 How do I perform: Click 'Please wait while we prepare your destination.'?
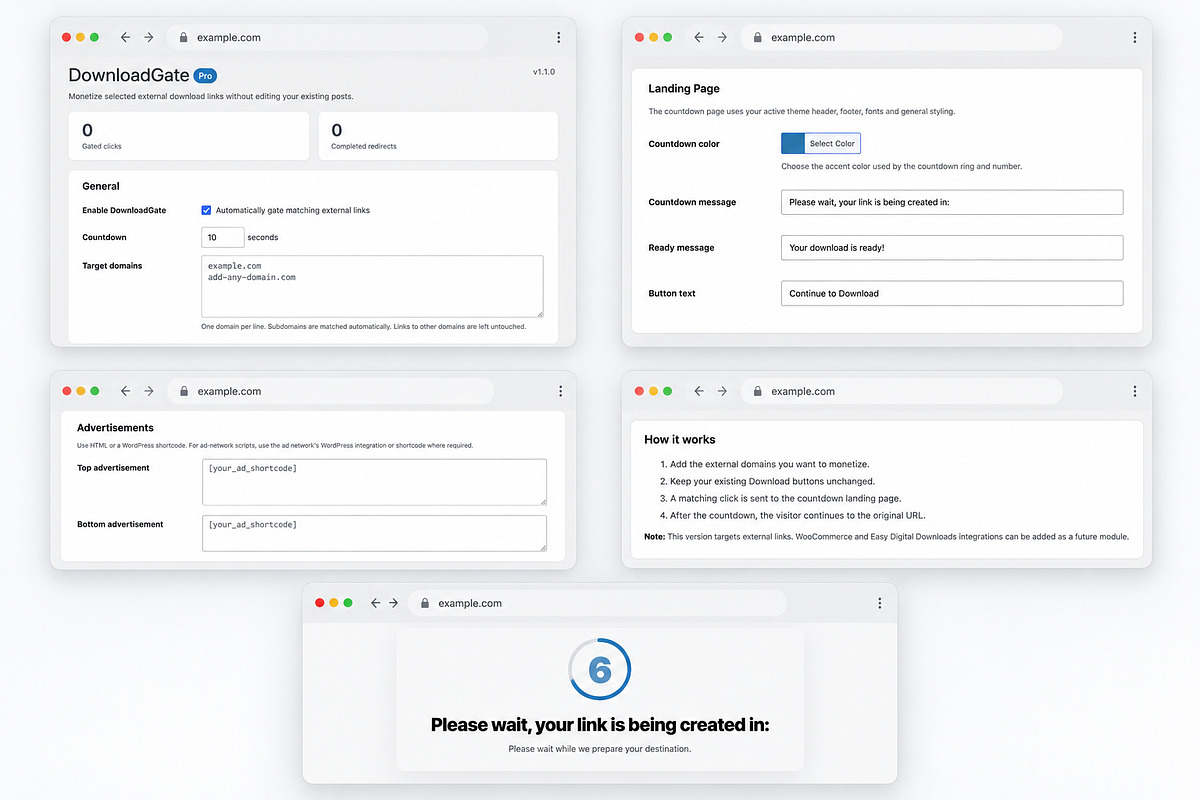[600, 748]
